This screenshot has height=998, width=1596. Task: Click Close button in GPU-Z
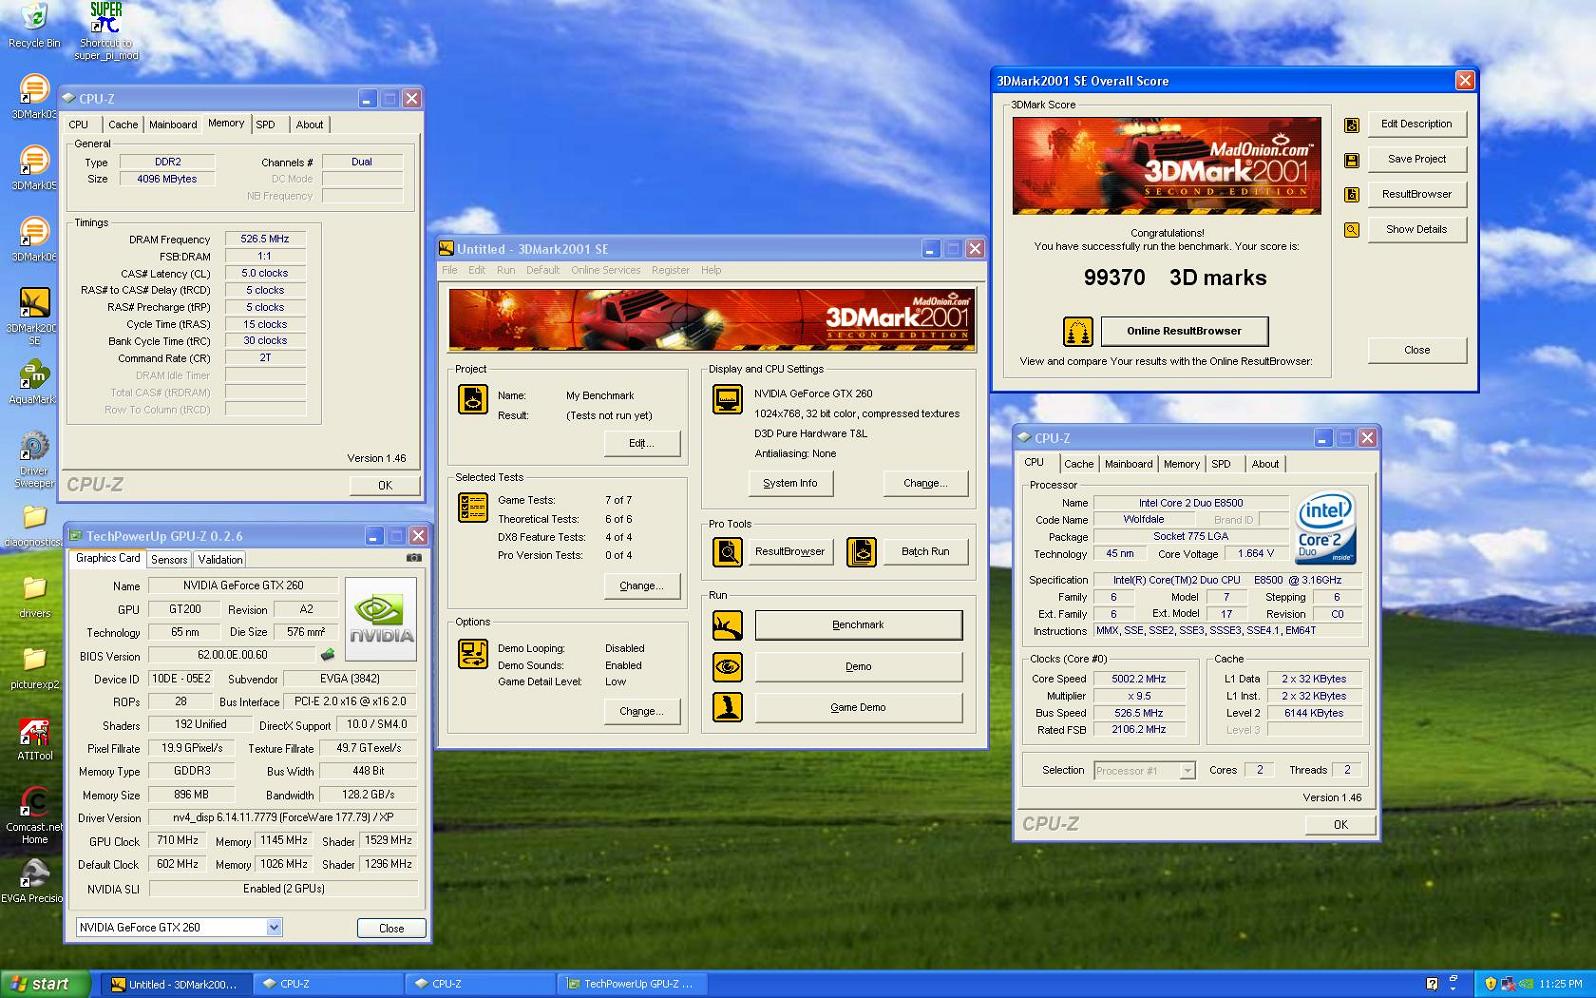(391, 928)
